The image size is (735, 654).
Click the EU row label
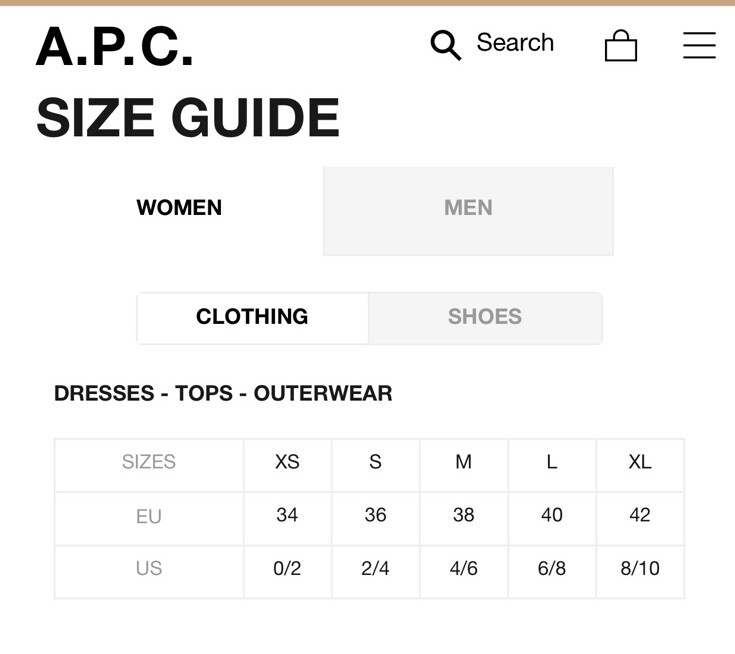pyautogui.click(x=149, y=517)
